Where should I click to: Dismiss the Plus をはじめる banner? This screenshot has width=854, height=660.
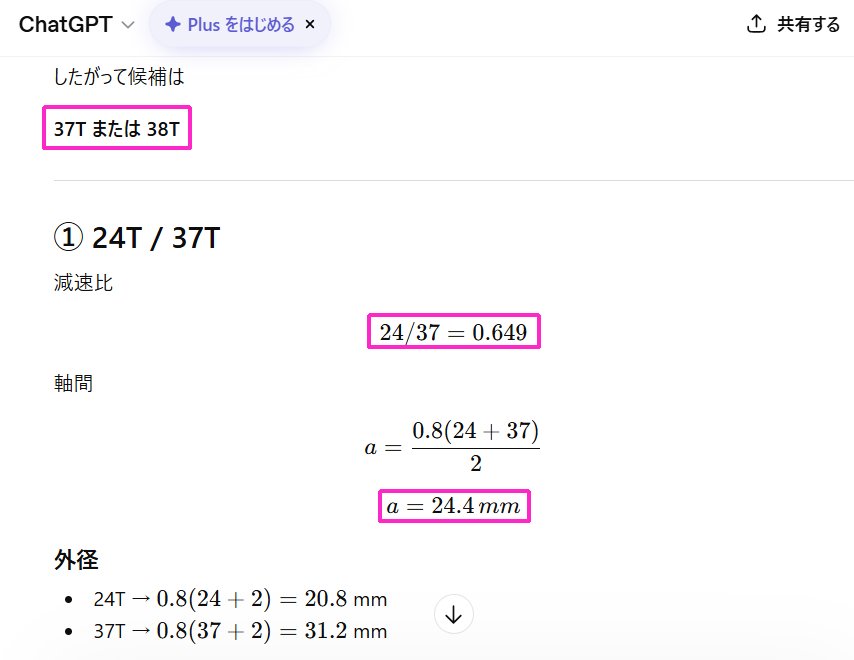pos(310,25)
